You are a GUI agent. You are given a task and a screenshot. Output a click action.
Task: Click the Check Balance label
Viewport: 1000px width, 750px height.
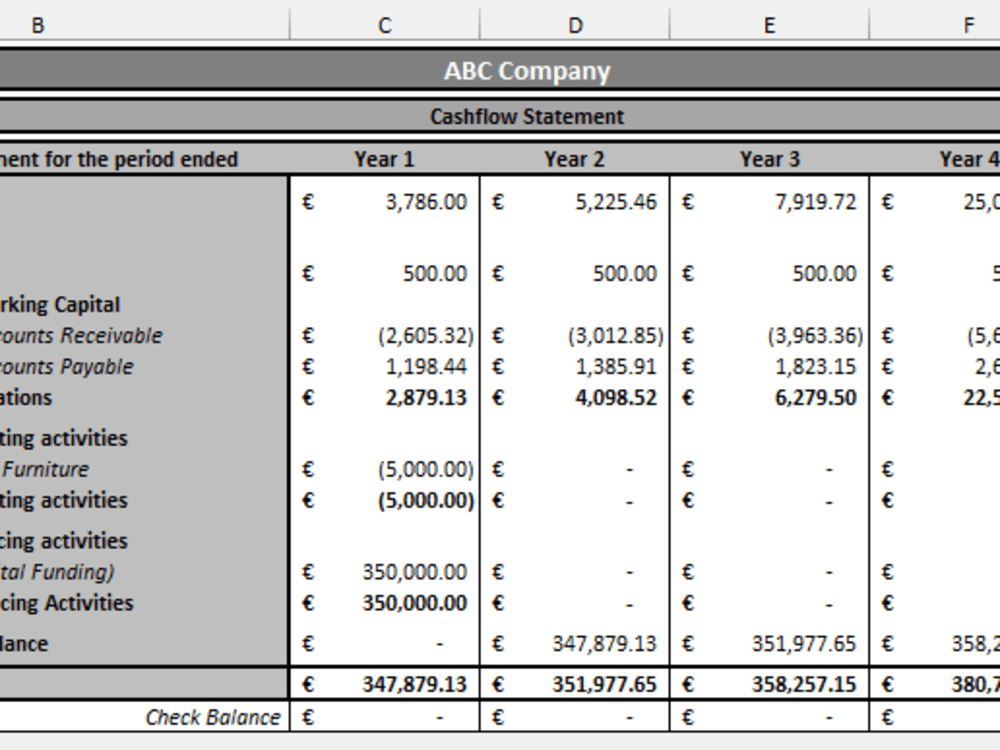coord(213,717)
